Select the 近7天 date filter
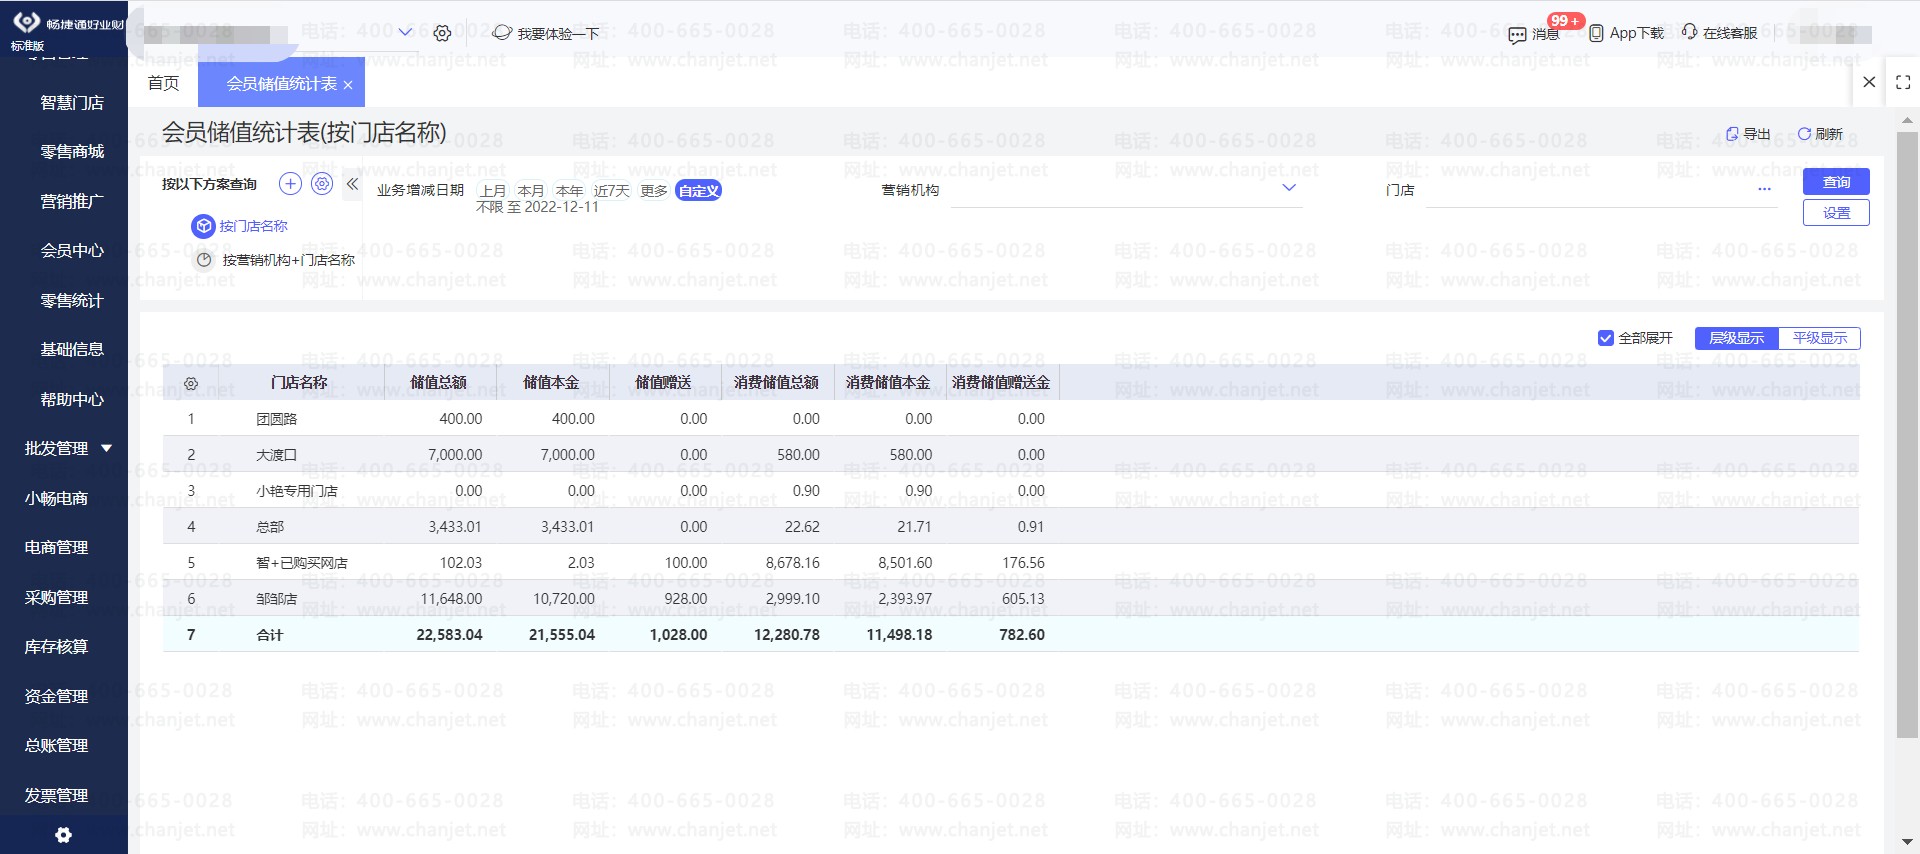Viewport: 1920px width, 854px height. coord(611,191)
